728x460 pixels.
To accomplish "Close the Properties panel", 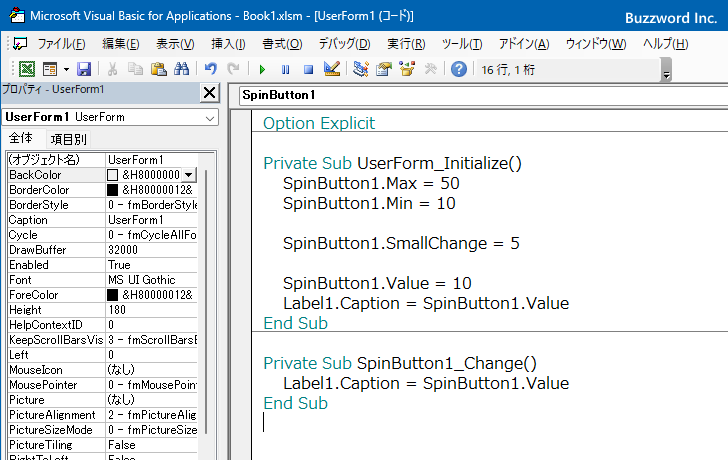I will coord(209,93).
